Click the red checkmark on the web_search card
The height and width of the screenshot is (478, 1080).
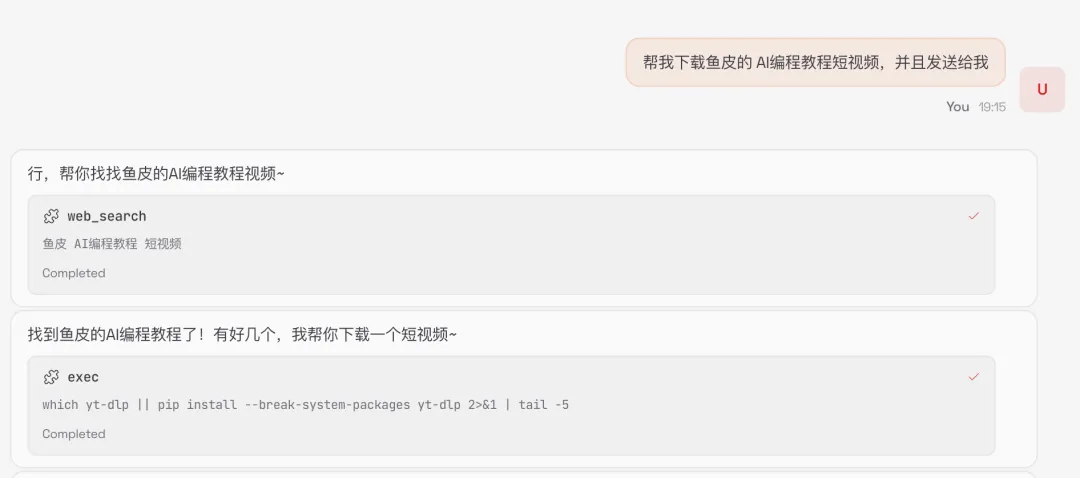click(973, 216)
